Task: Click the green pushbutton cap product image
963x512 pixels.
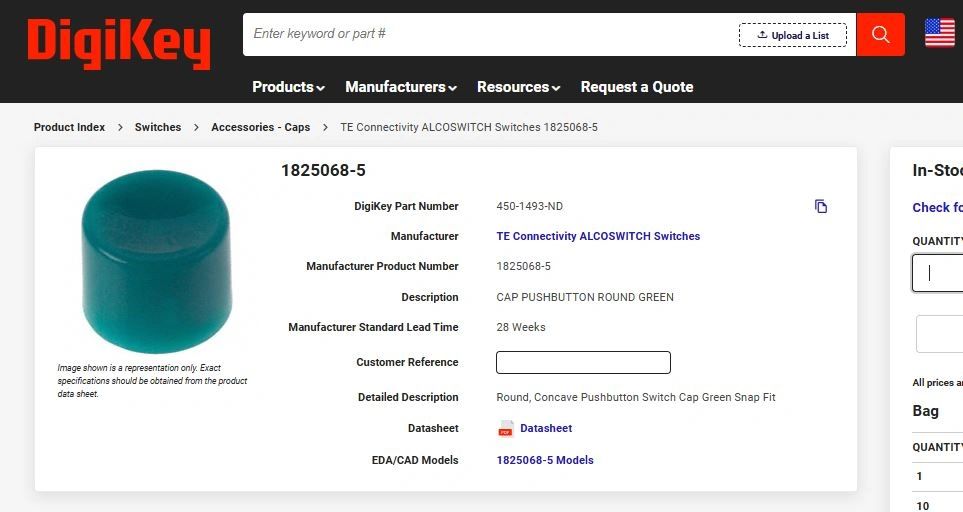Action: (x=156, y=261)
